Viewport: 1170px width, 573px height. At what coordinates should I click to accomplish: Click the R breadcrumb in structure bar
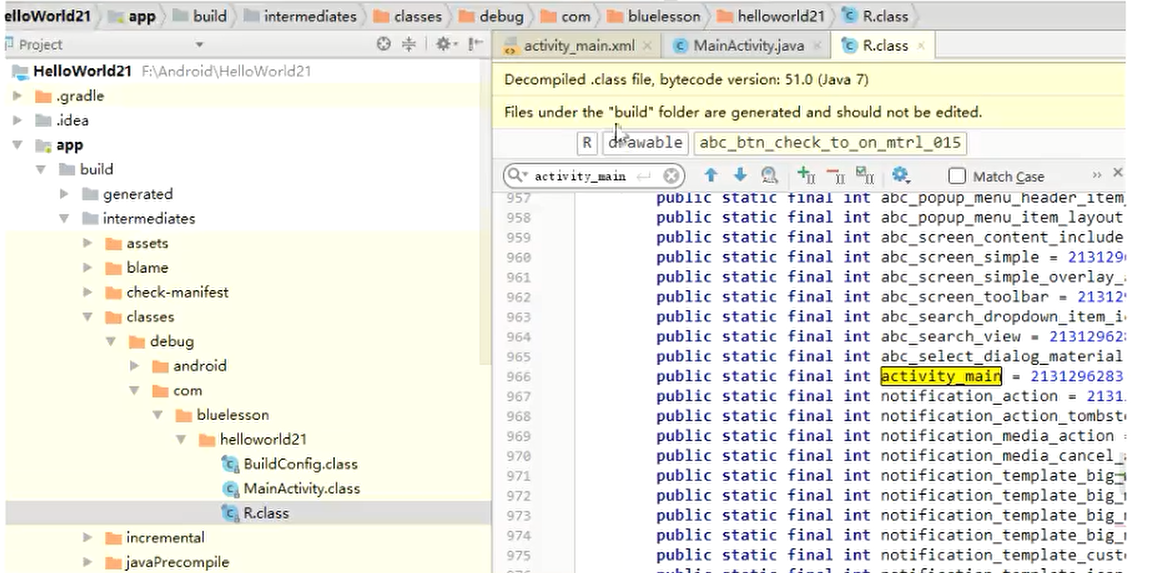pyautogui.click(x=587, y=143)
